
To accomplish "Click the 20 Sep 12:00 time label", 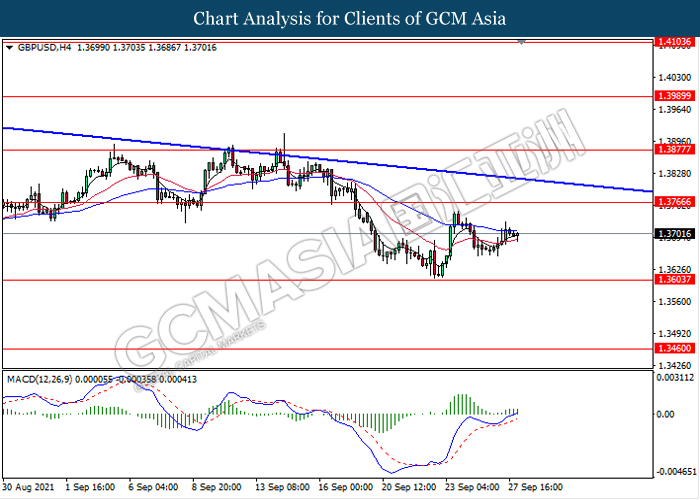I will [409, 487].
